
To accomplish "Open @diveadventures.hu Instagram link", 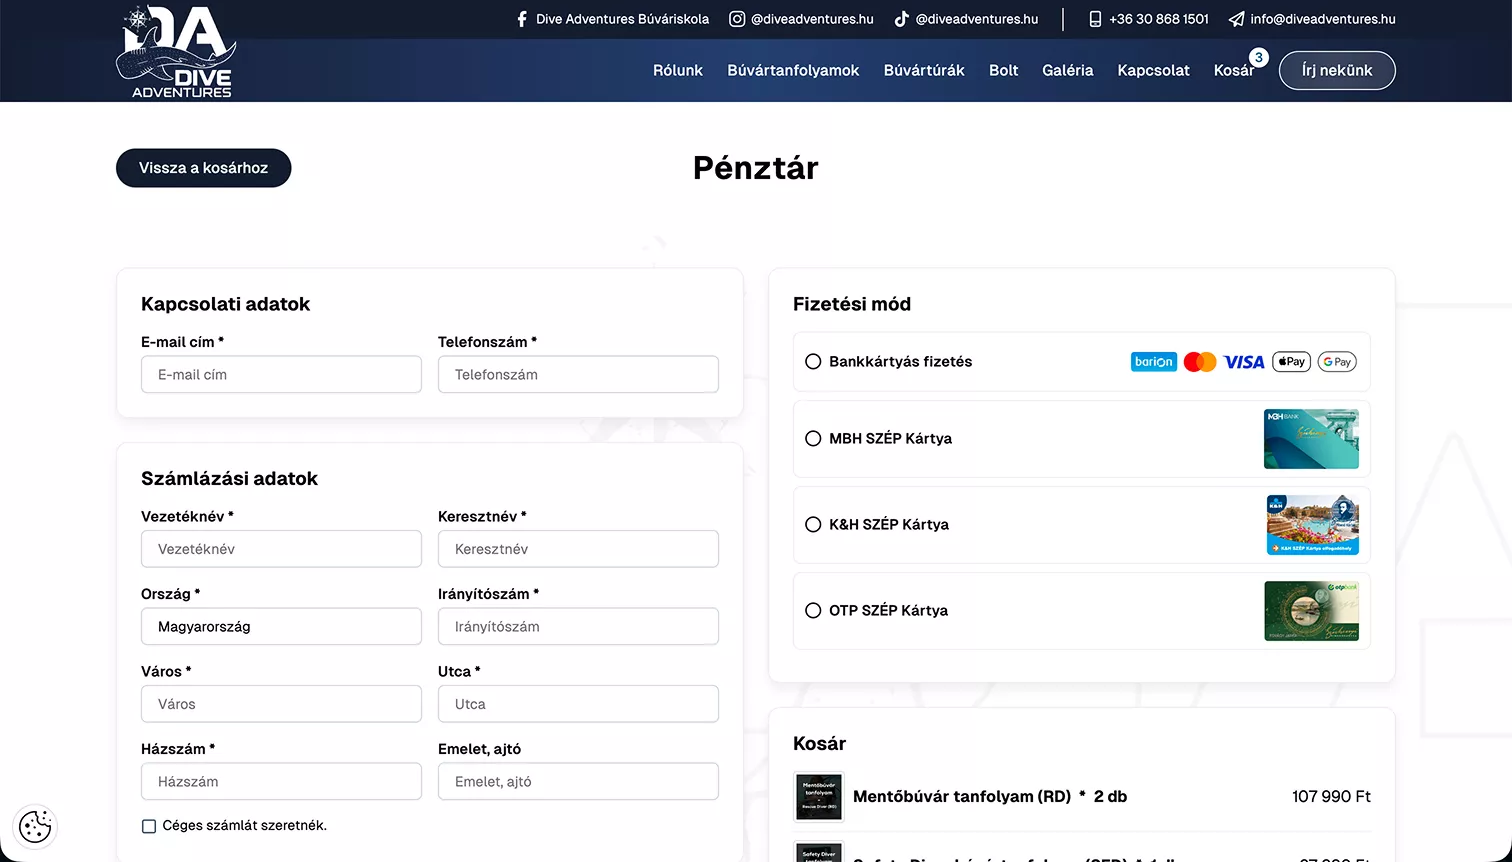I will tap(812, 19).
